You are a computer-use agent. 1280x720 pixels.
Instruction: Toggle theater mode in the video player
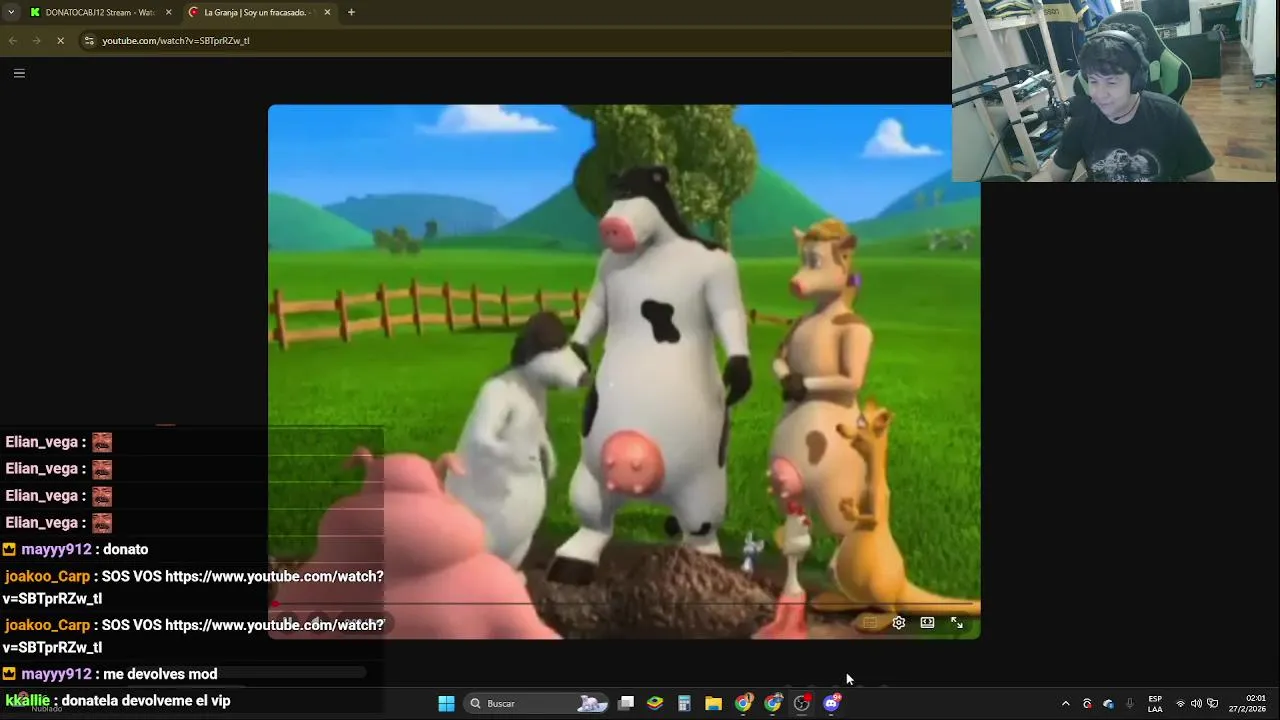pyautogui.click(x=927, y=623)
